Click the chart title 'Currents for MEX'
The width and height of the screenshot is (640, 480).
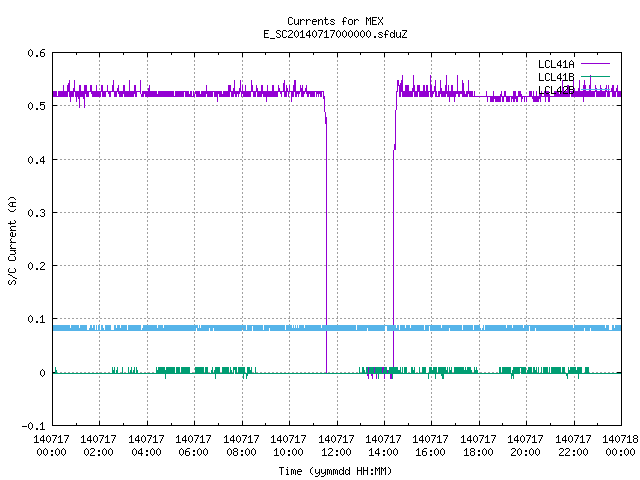(335, 21)
